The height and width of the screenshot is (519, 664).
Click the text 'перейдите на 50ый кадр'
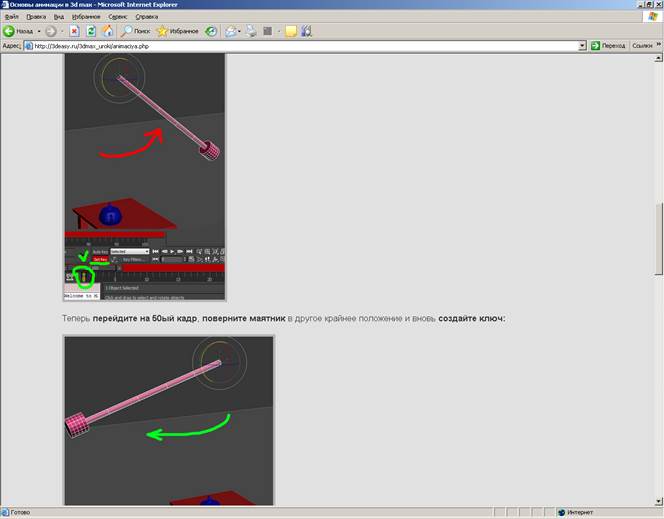tap(145, 318)
